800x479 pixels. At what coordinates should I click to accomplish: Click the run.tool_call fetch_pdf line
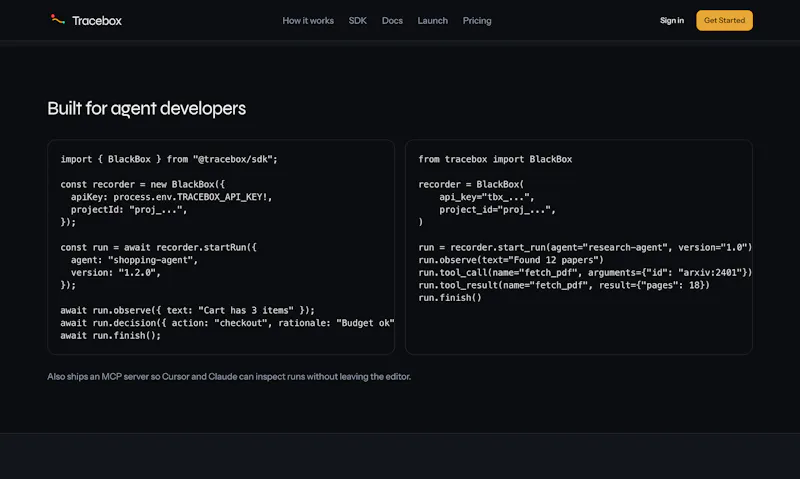pos(585,272)
